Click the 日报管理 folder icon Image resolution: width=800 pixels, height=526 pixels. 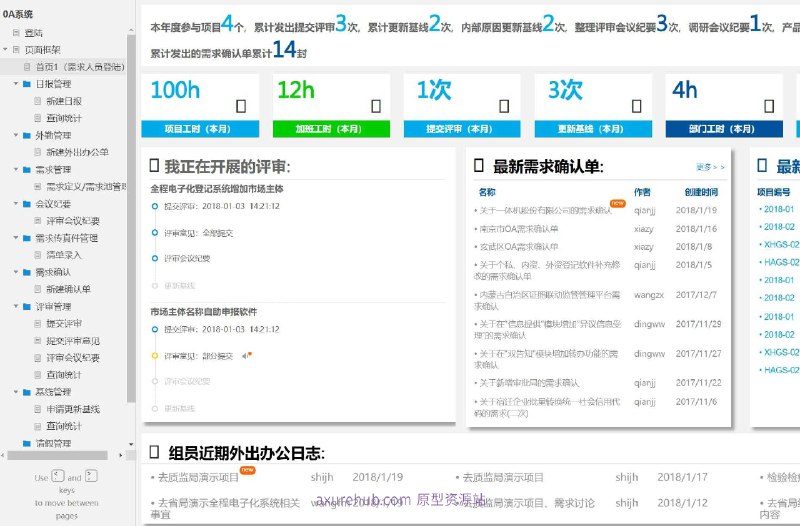(x=27, y=84)
